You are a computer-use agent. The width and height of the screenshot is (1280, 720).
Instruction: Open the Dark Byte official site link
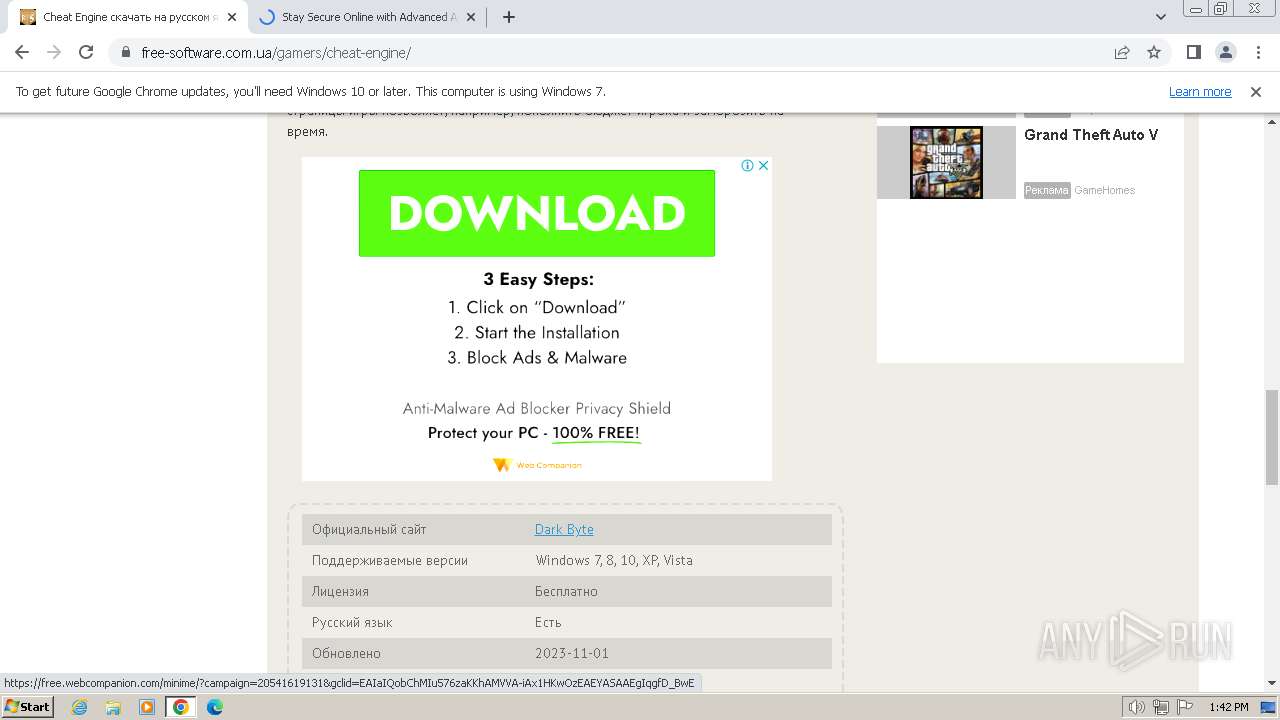click(x=564, y=529)
